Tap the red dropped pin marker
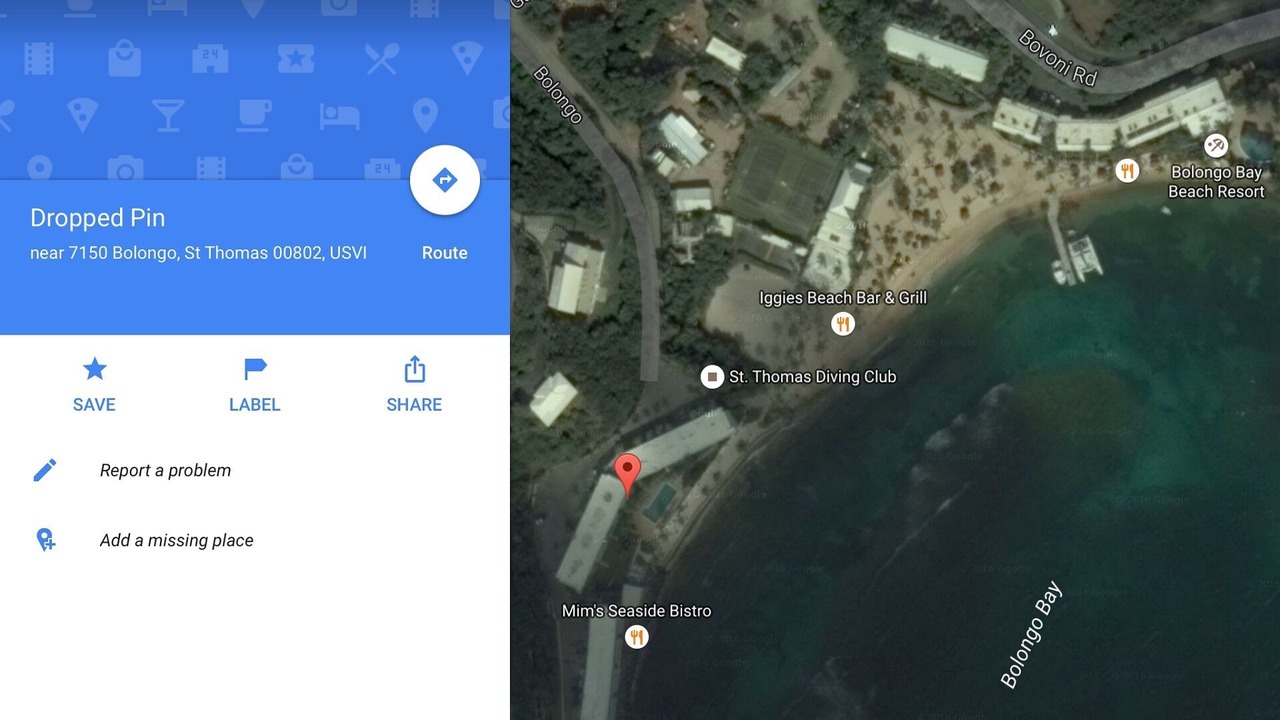Image resolution: width=1280 pixels, height=720 pixels. 627,474
